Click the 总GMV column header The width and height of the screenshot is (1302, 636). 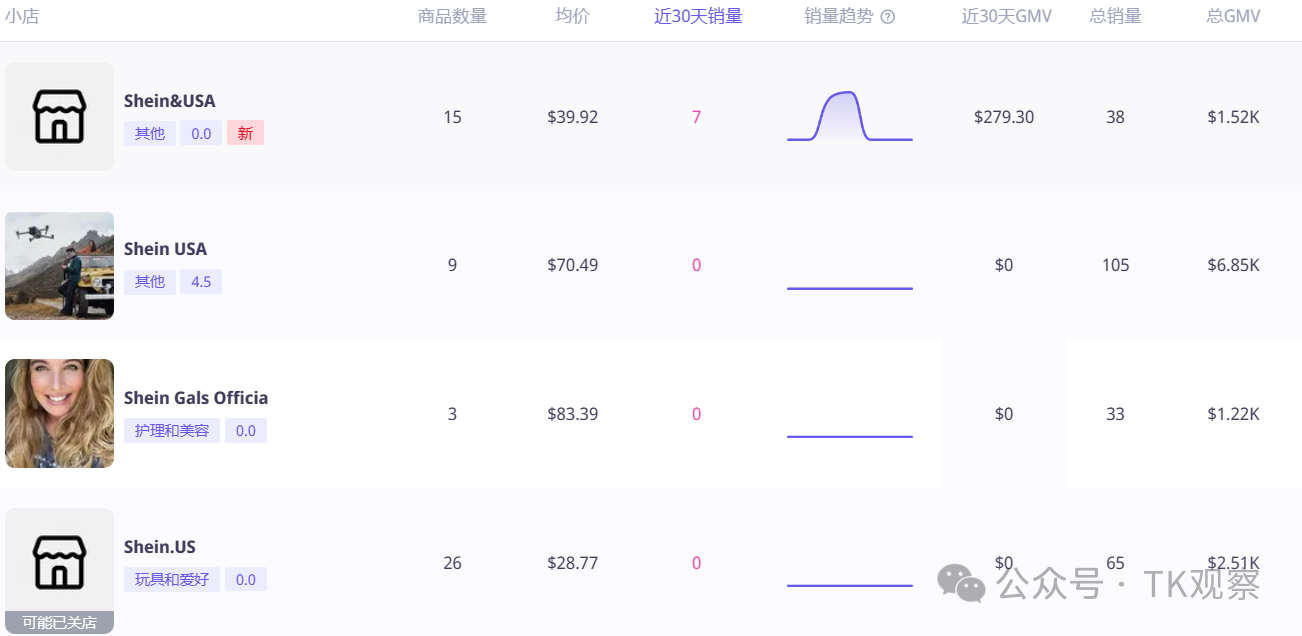[1233, 16]
